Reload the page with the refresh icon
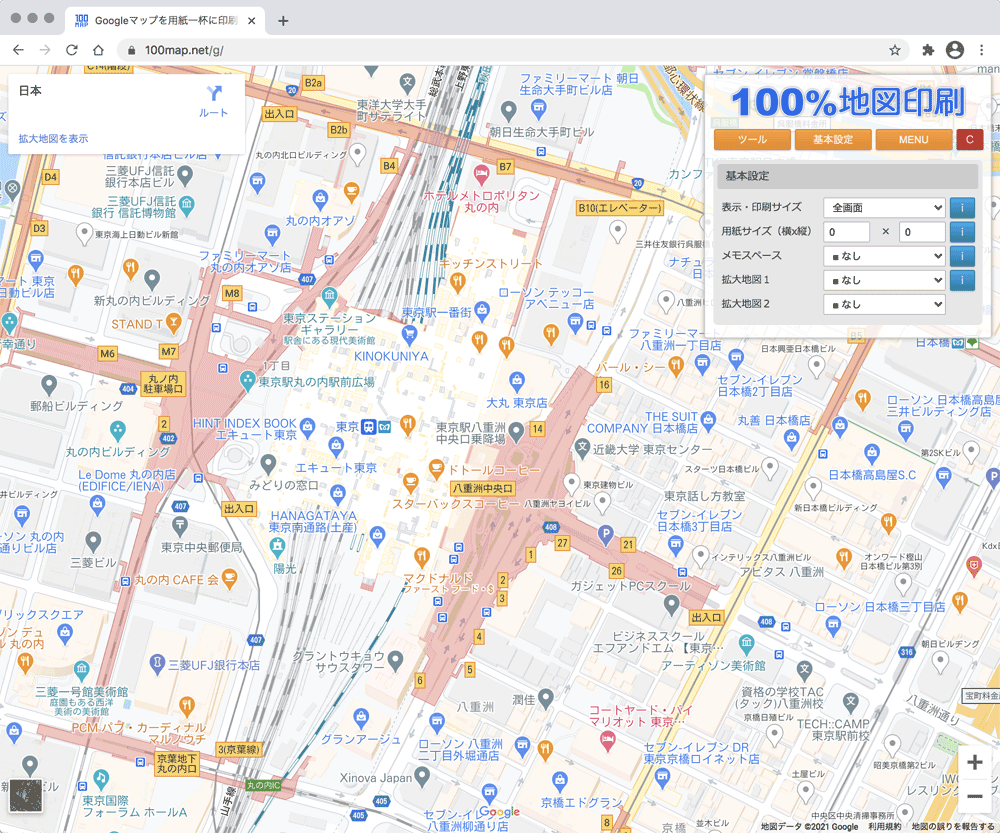 pos(69,48)
